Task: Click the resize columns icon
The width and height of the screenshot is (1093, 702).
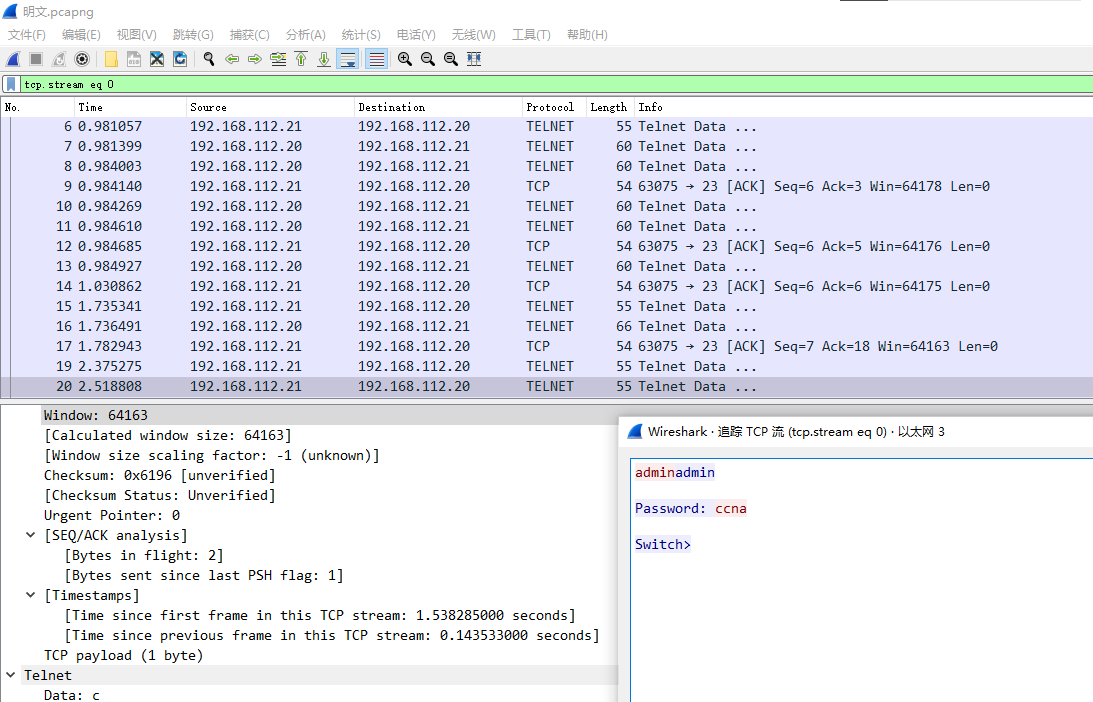Action: 474,59
